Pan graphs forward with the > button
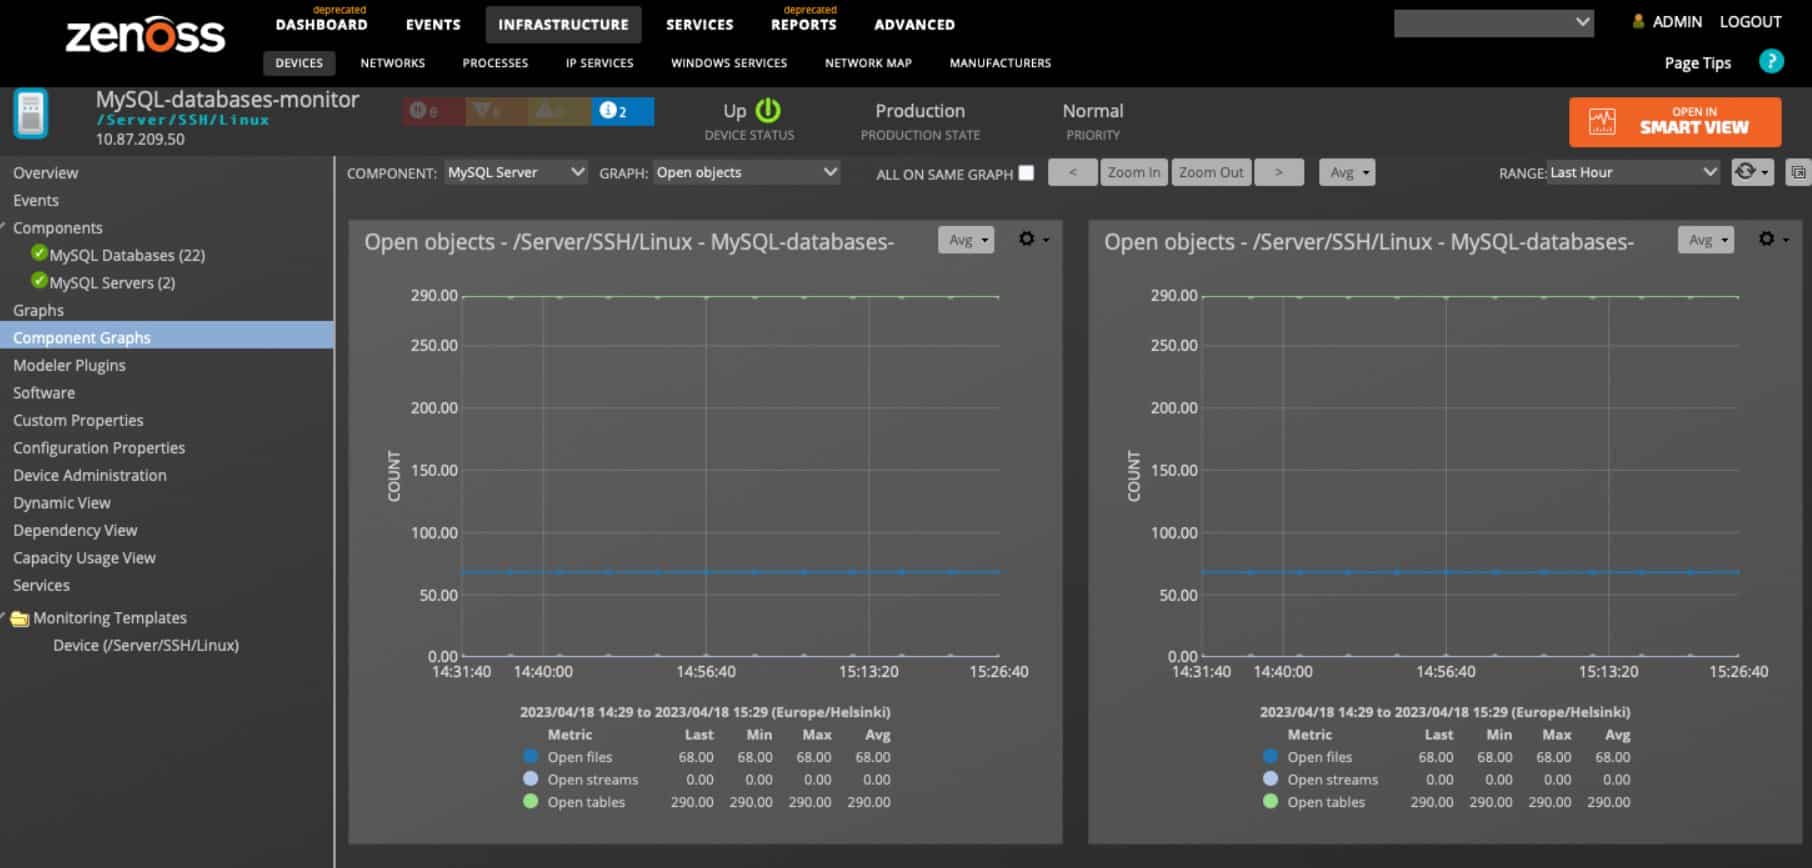1812x868 pixels. 1279,172
